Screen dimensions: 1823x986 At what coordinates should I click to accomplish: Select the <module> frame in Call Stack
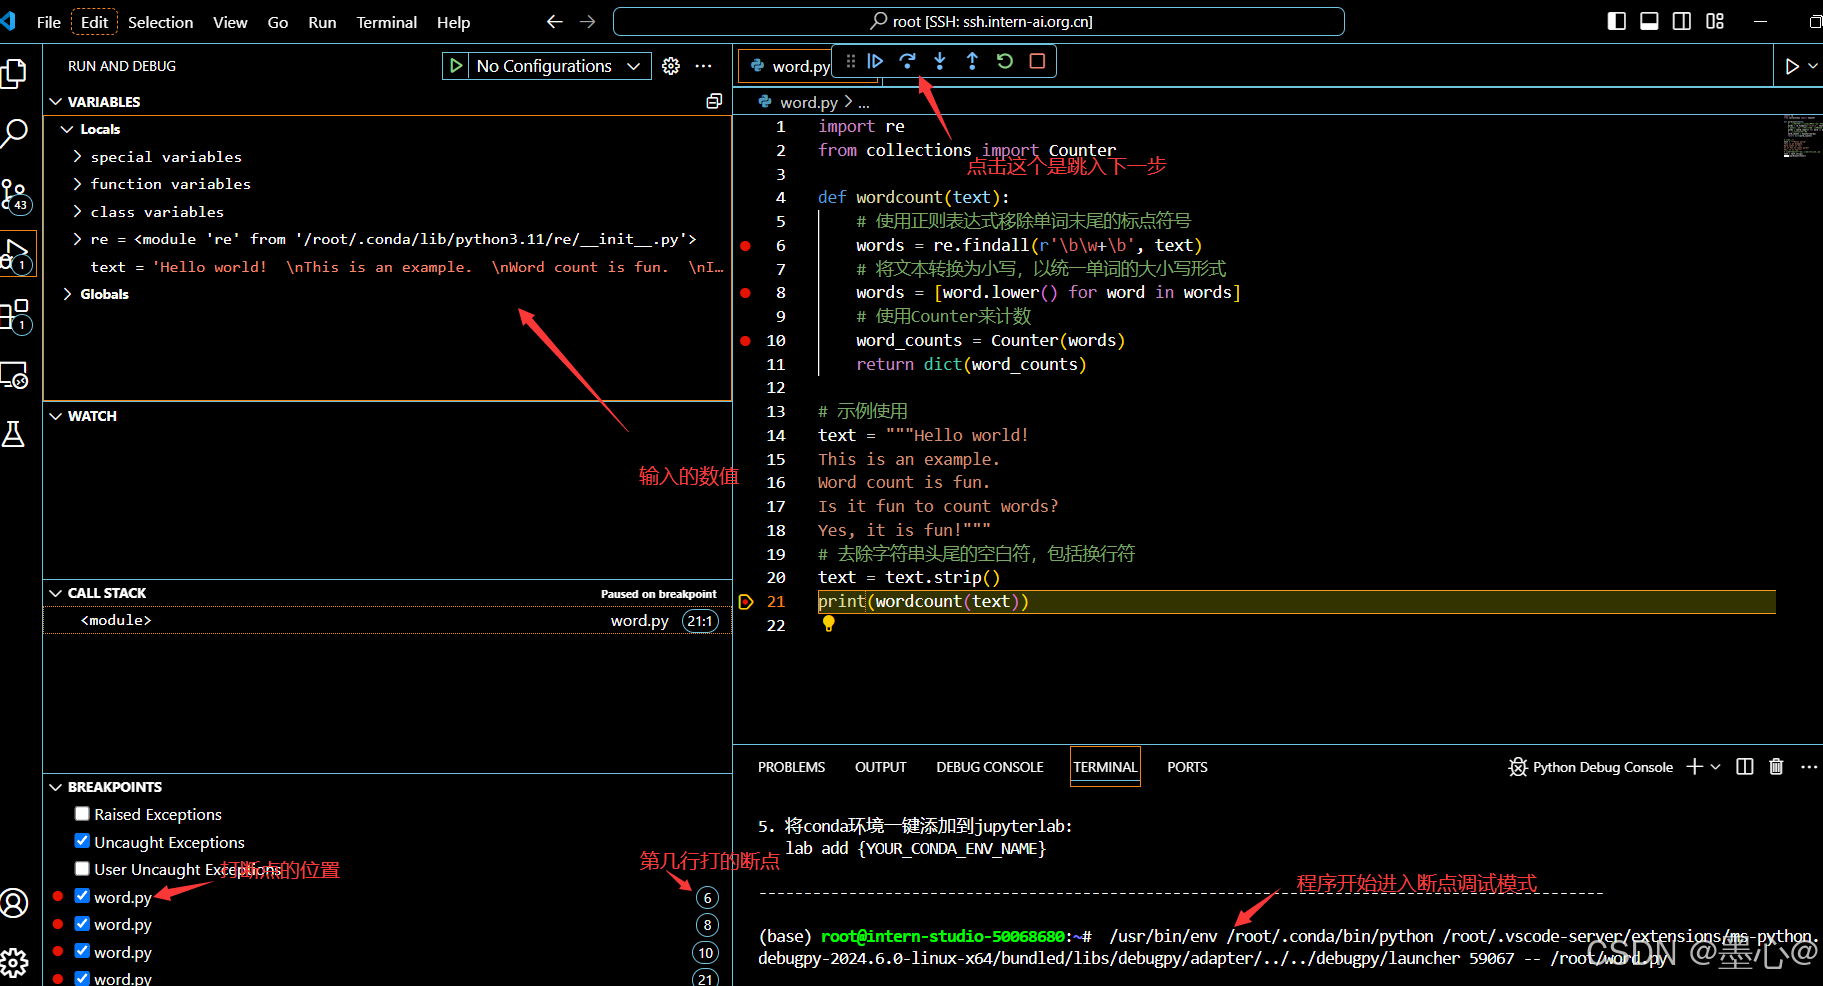coord(117,620)
